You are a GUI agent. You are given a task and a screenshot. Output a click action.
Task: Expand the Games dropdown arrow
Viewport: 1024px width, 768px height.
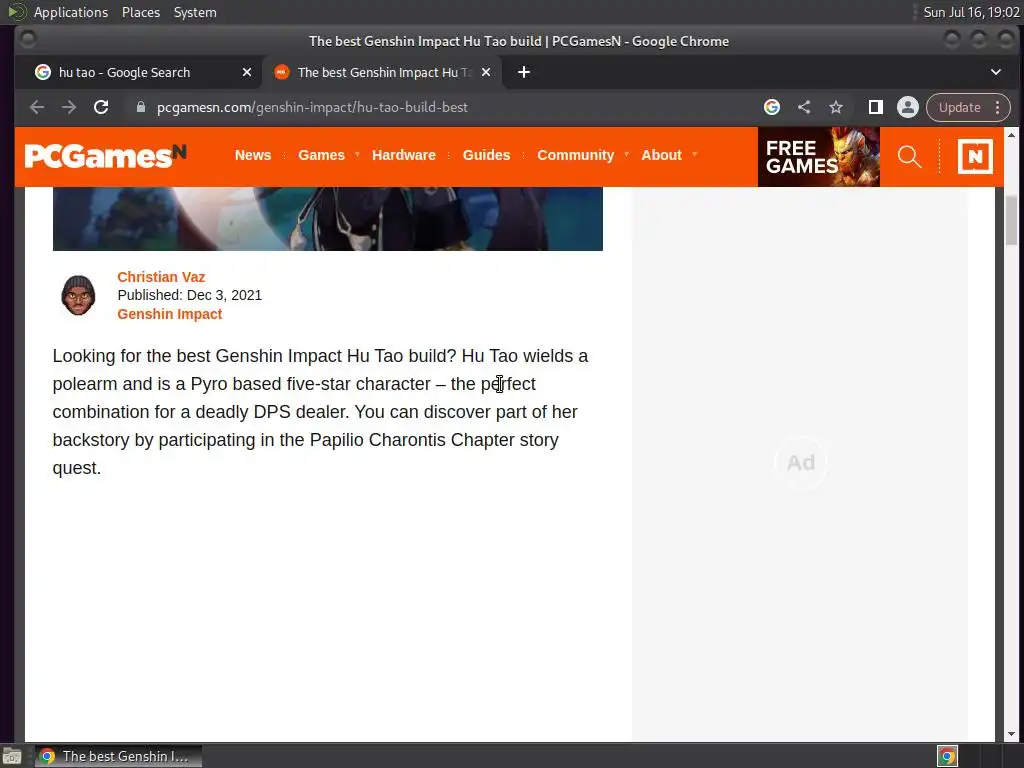point(357,155)
